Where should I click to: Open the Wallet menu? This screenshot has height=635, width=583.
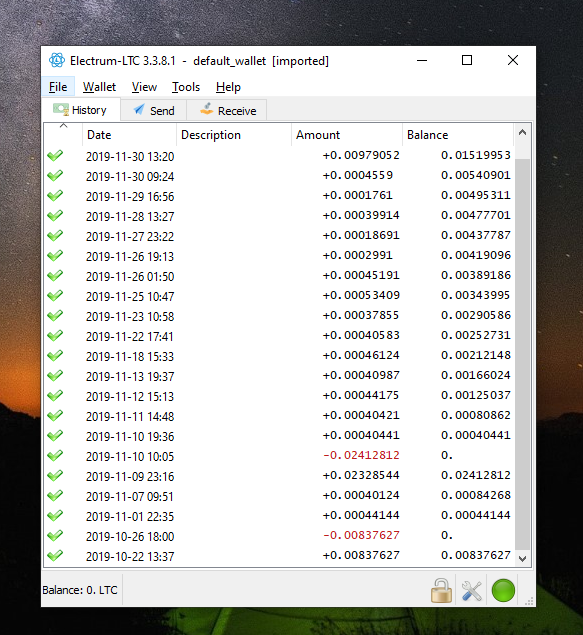(x=99, y=87)
